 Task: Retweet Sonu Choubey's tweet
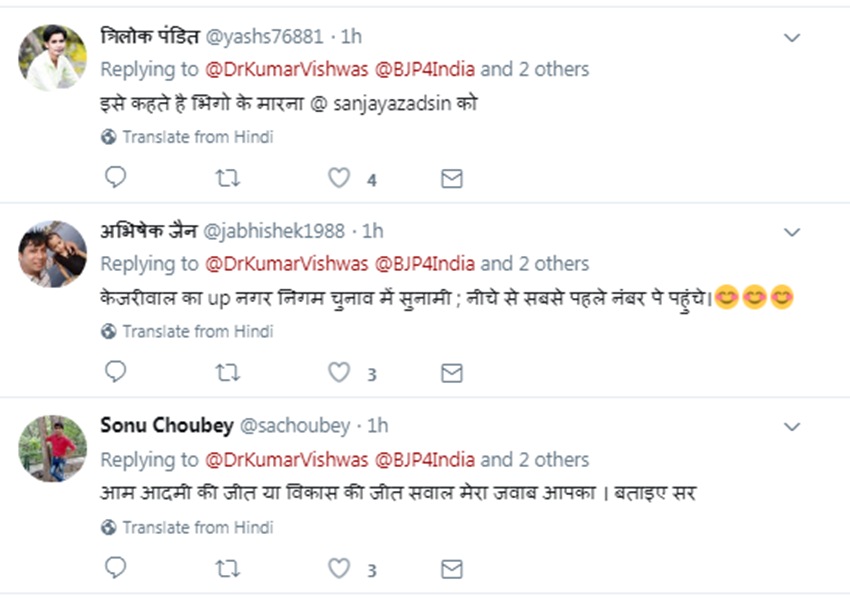pos(228,568)
